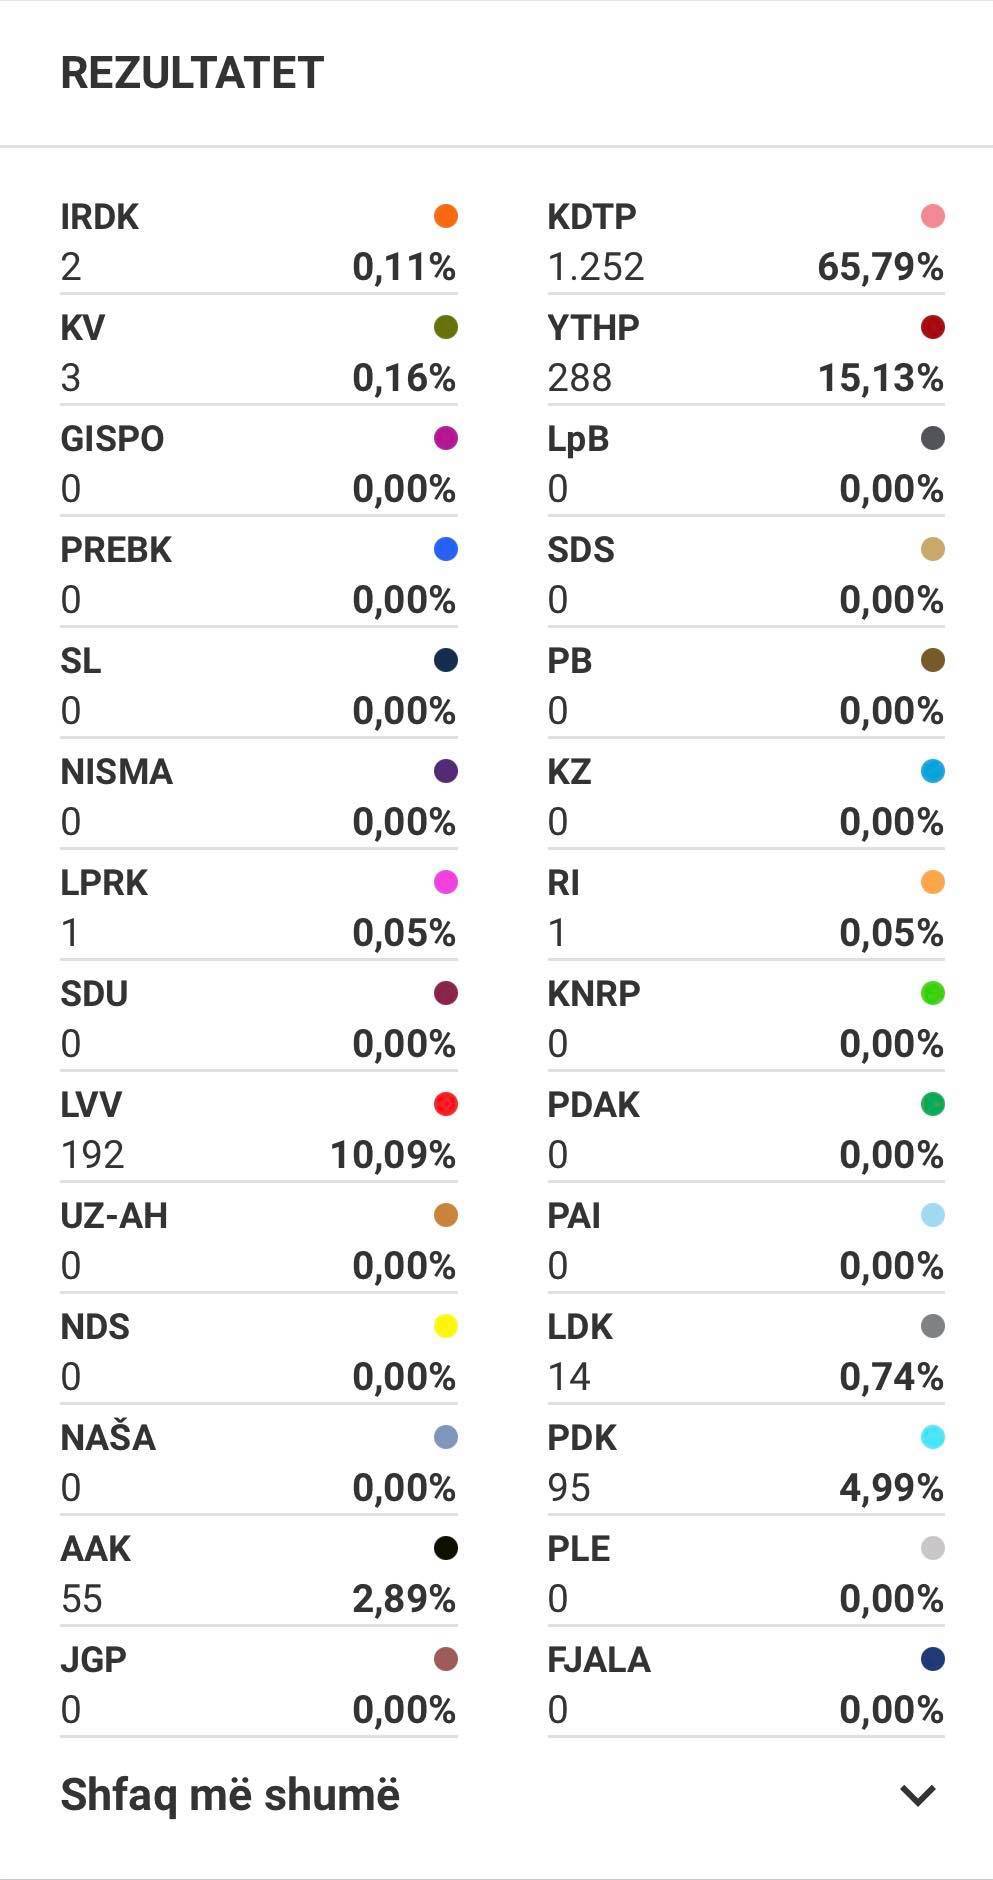Click the bright green KNRP dot

(932, 993)
